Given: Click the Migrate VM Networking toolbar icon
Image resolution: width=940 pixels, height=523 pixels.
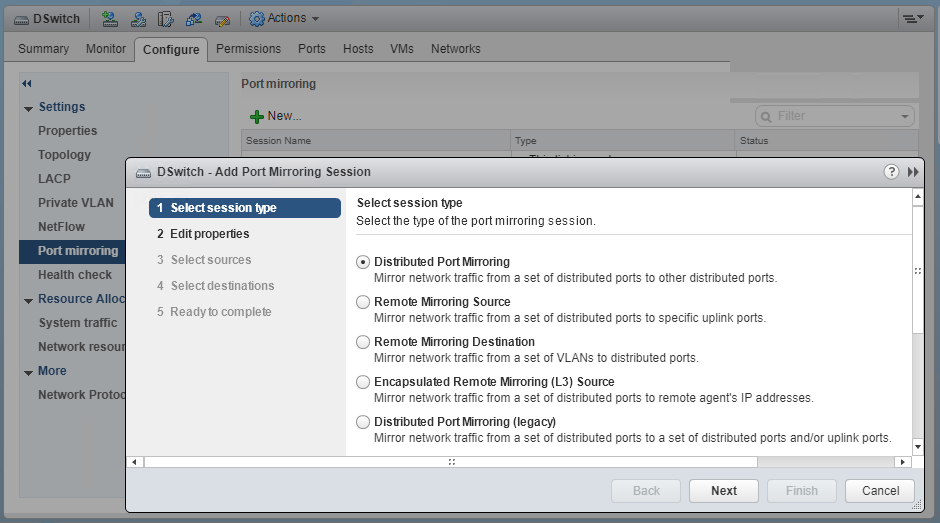Looking at the screenshot, I should pos(194,18).
